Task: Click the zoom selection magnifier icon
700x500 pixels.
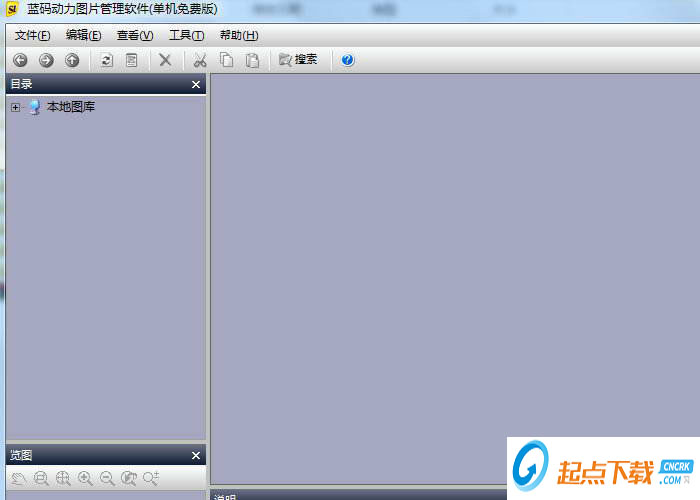Action: (129, 479)
